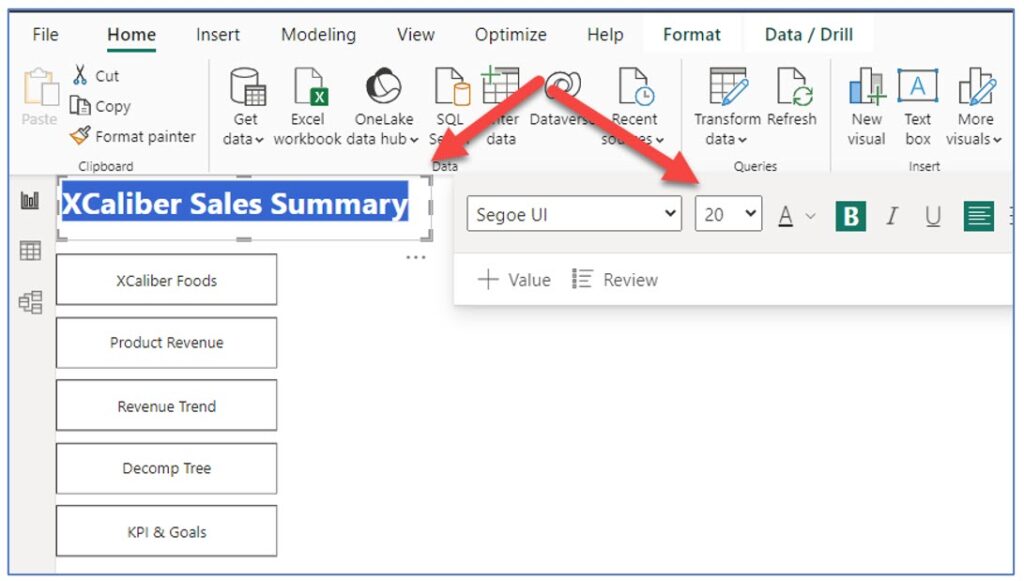
Task: Connect to SQL Server source
Action: pyautogui.click(x=451, y=106)
